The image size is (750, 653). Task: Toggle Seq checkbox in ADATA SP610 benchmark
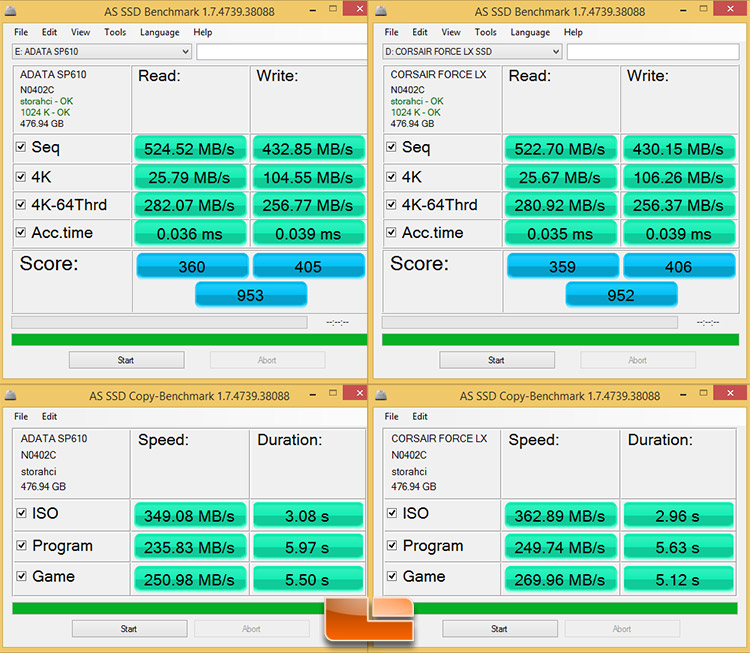pos(21,147)
